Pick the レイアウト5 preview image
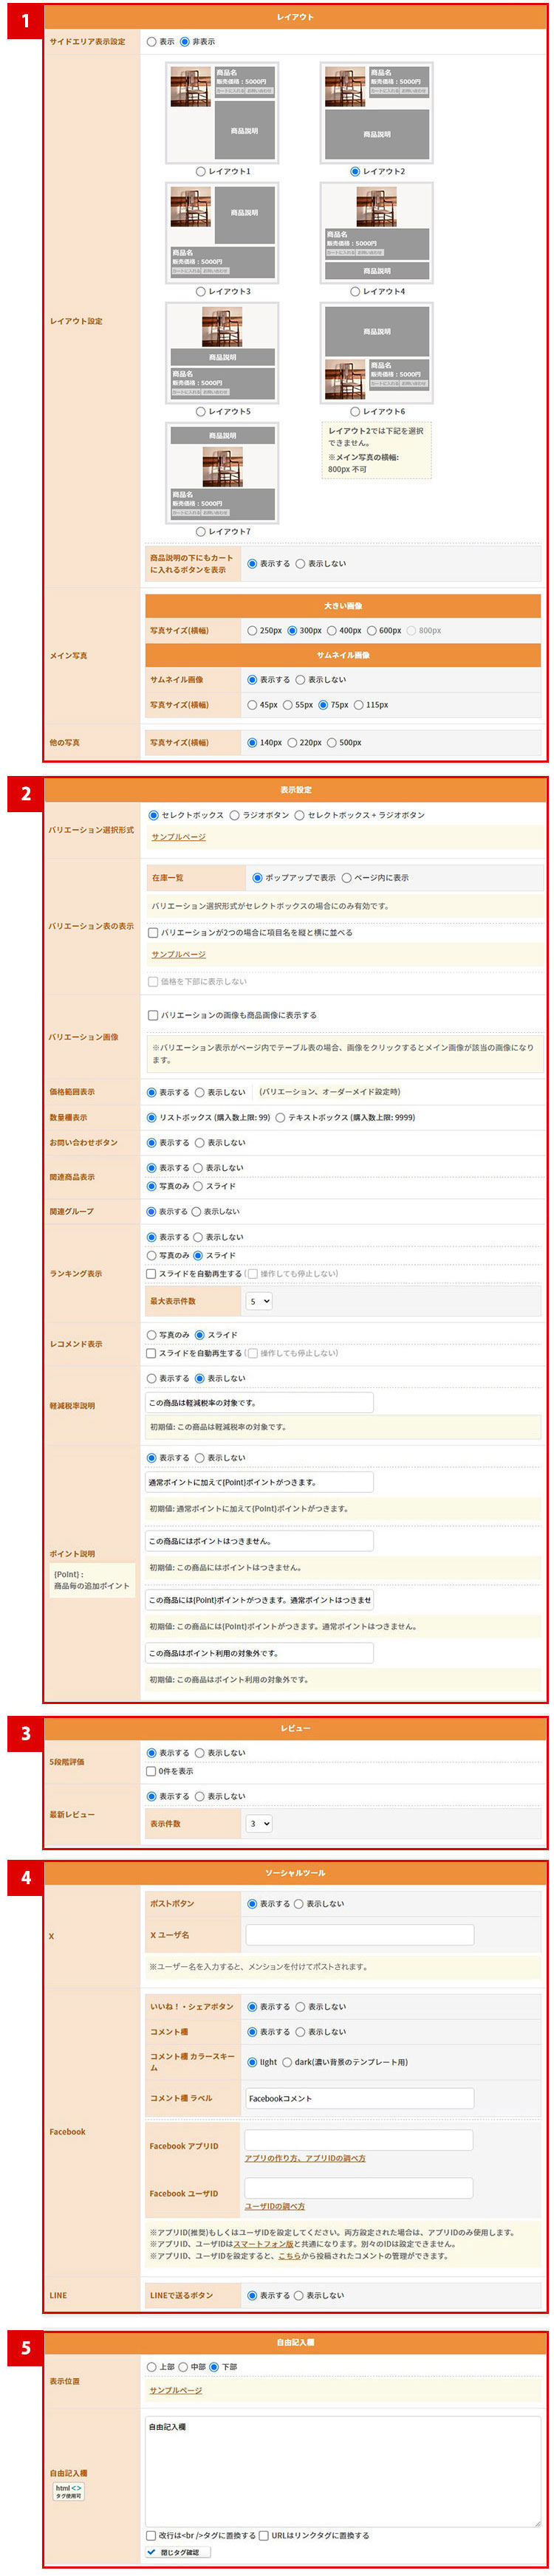The width and height of the screenshot is (554, 2576). 222,353
